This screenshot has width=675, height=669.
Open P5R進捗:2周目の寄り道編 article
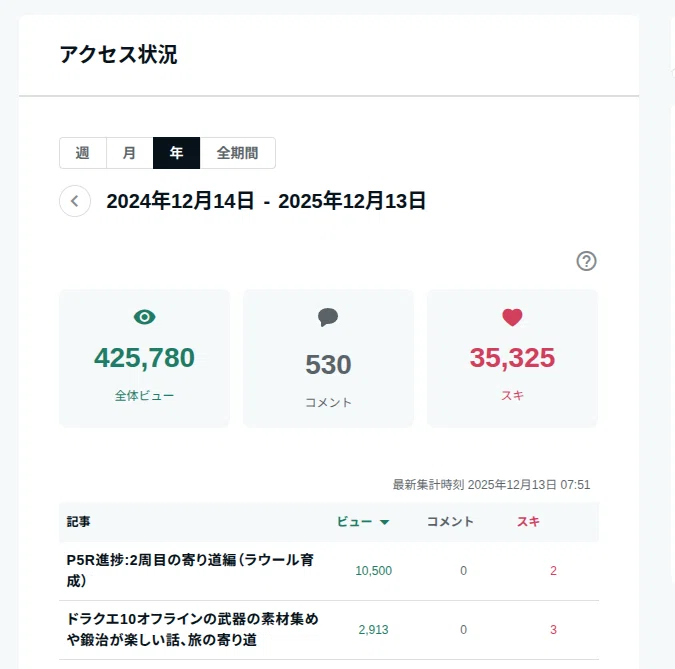(x=190, y=570)
